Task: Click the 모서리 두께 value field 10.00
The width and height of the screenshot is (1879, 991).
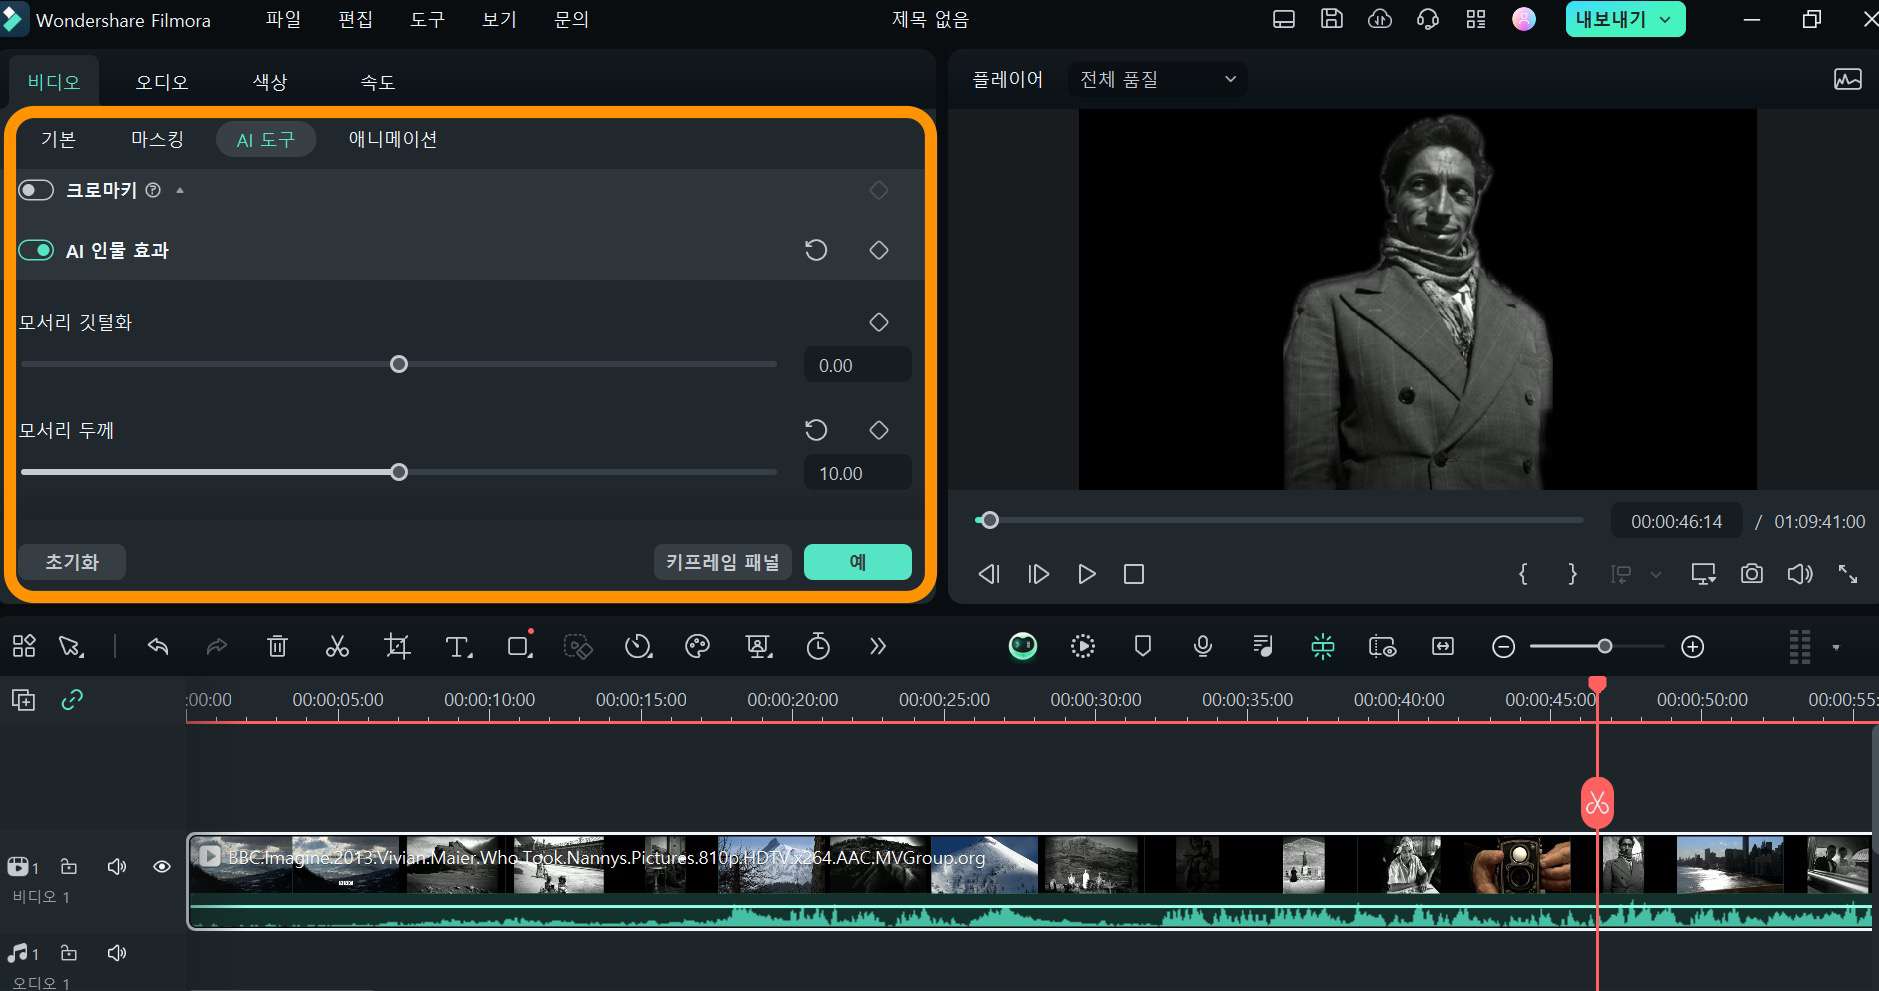Action: click(x=858, y=473)
